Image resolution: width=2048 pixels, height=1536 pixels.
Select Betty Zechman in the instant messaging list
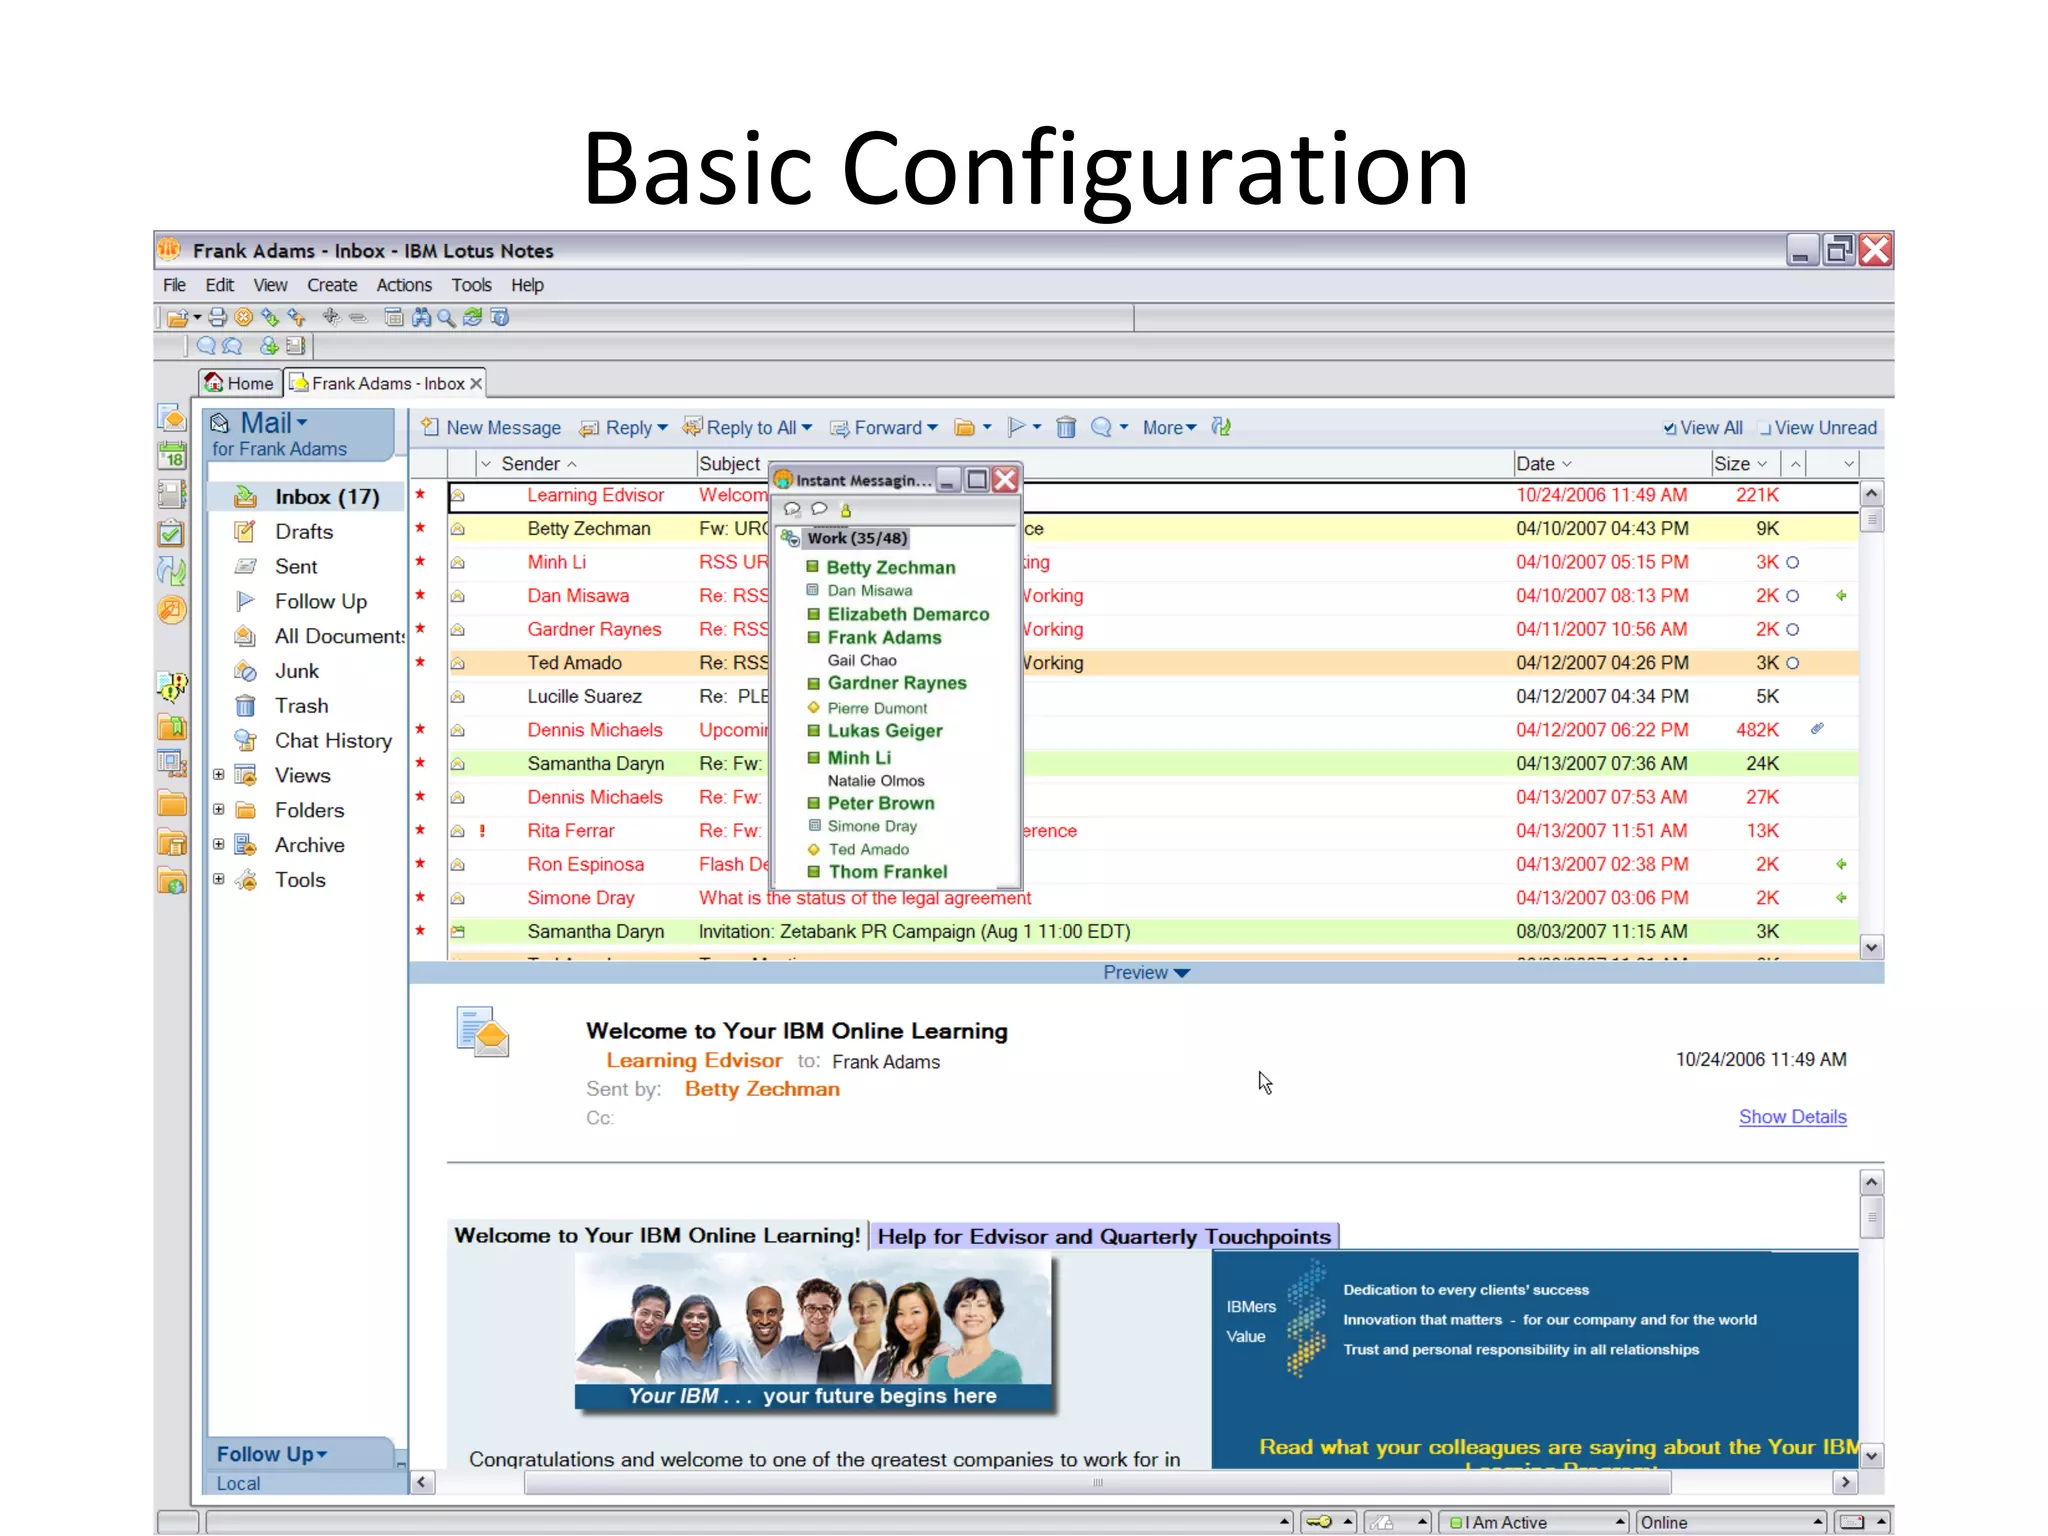point(890,567)
